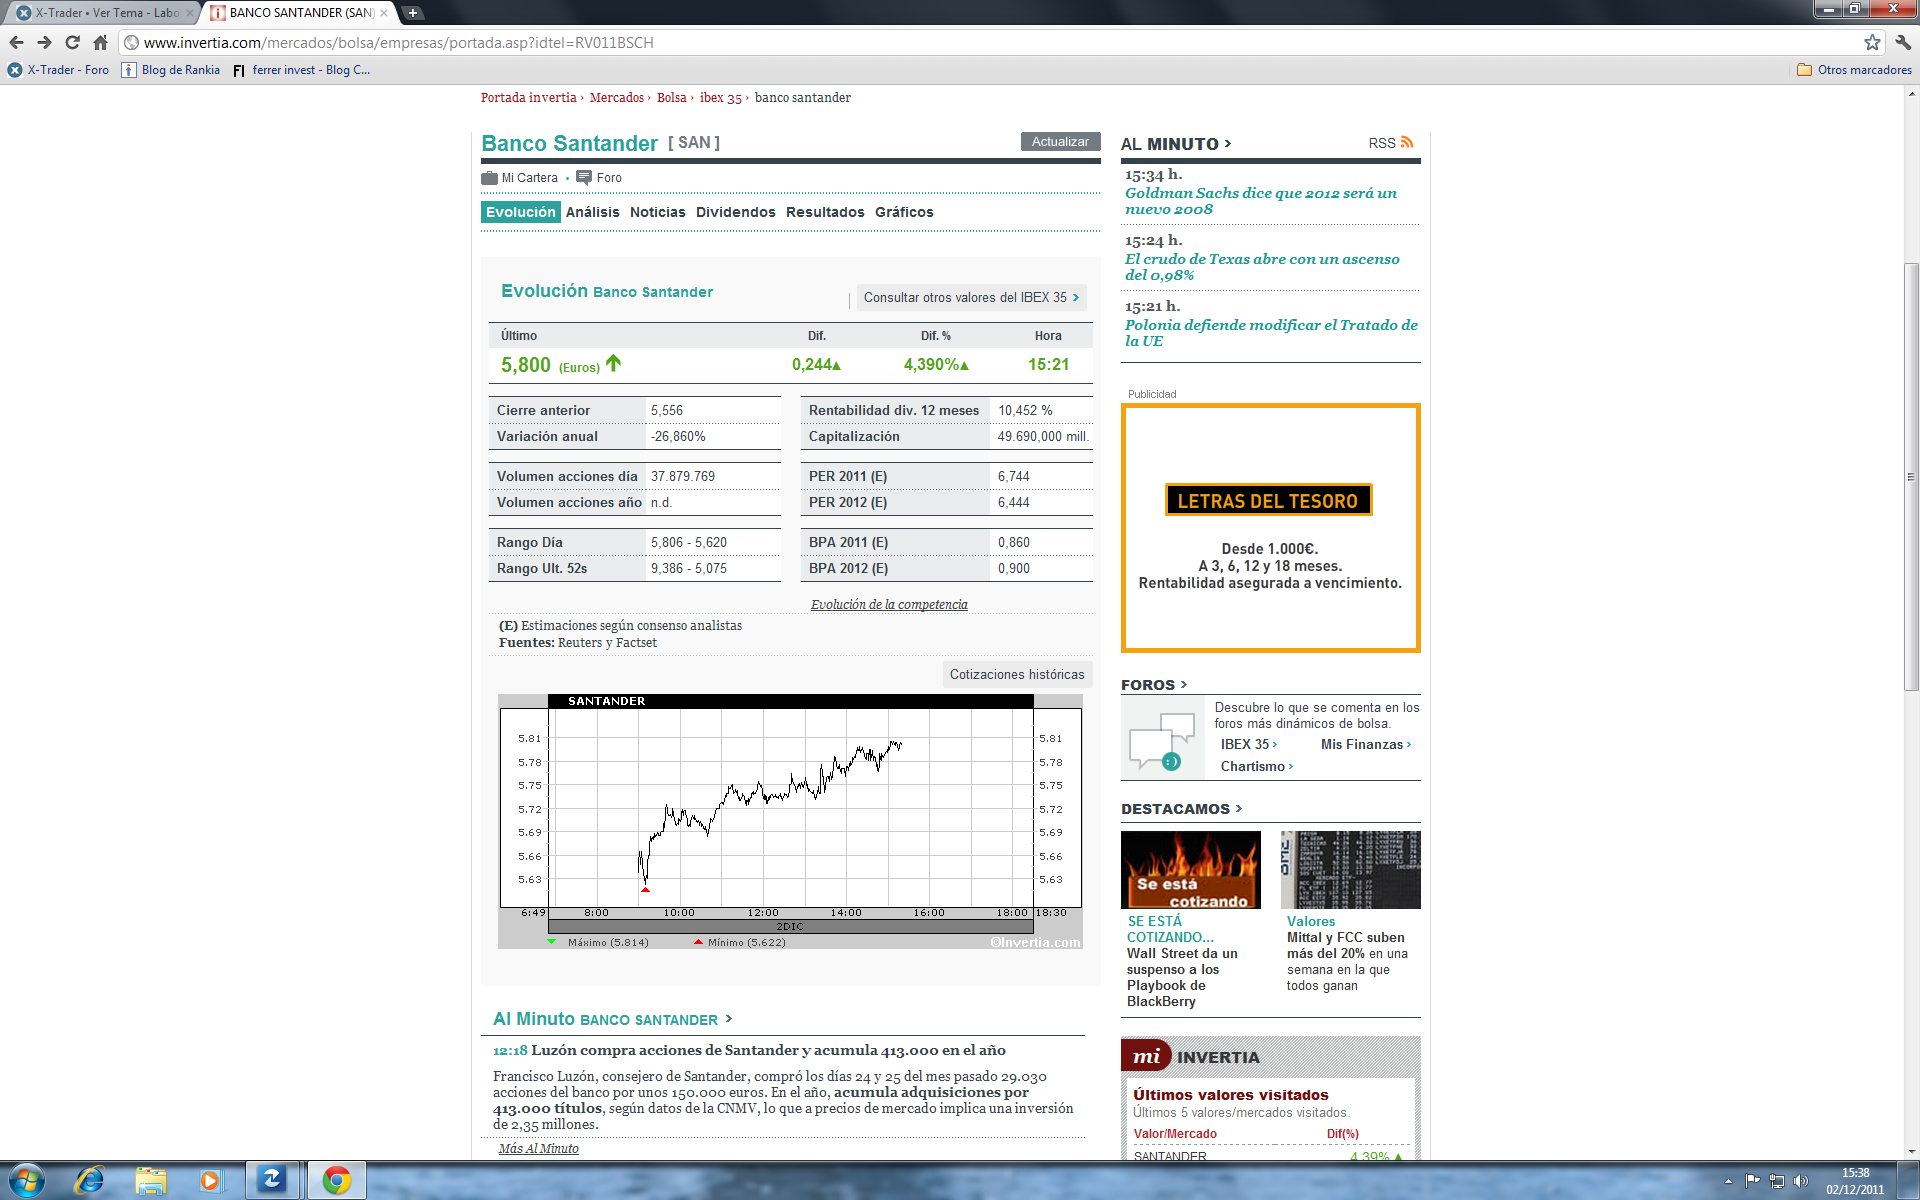Open Chrome wrench settings menu

tap(1903, 42)
